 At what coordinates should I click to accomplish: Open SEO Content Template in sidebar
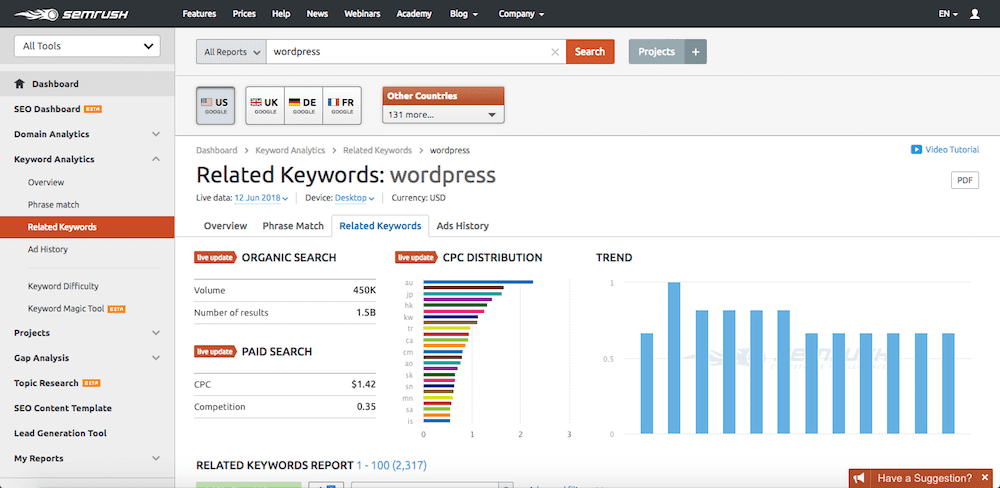[62, 408]
